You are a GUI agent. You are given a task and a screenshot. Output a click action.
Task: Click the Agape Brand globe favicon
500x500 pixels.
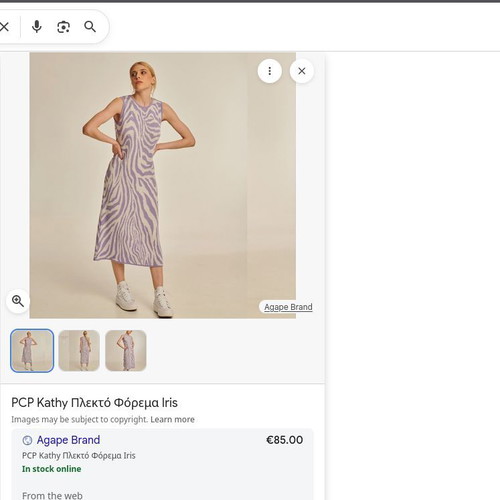27,440
